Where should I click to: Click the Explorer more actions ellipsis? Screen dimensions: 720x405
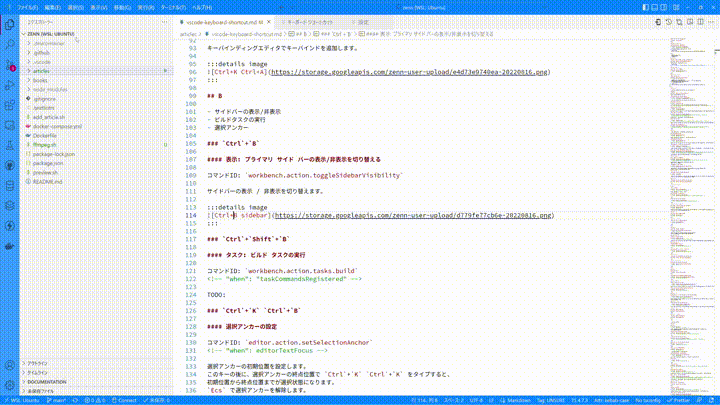pos(164,22)
